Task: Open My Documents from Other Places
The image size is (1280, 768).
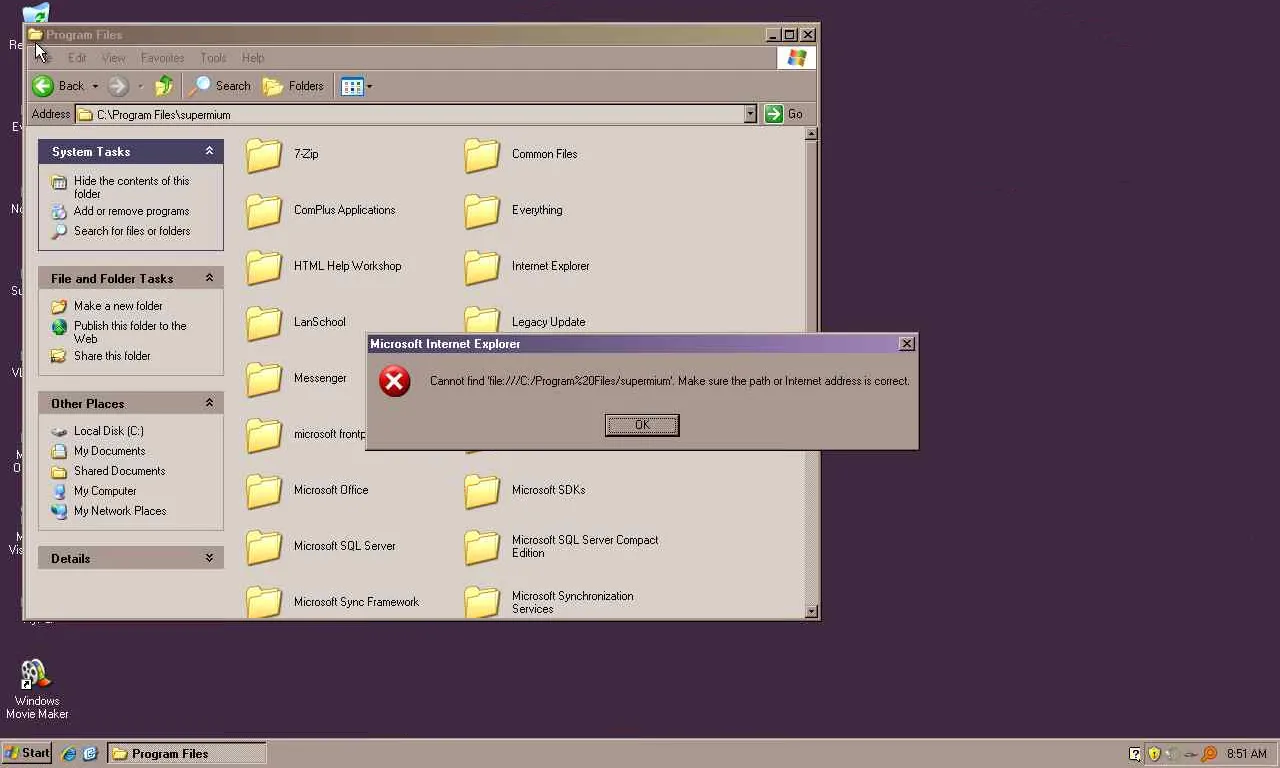Action: click(x=109, y=451)
